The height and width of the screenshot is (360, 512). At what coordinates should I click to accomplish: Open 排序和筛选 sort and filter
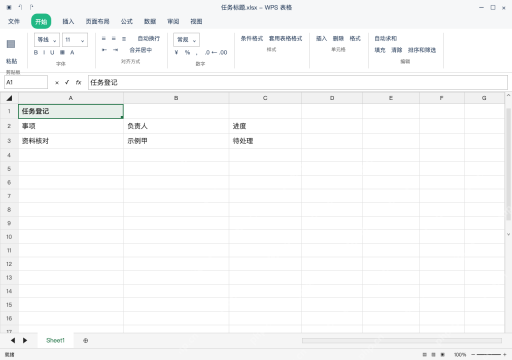tap(422, 50)
